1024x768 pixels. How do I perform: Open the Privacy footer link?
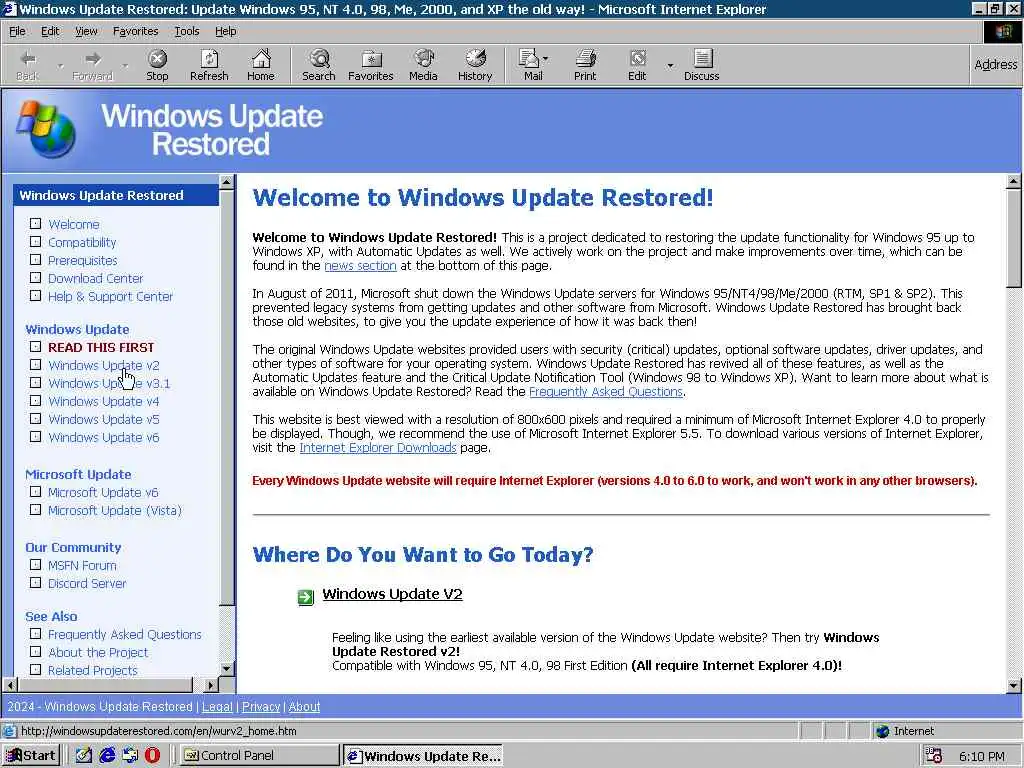point(261,707)
